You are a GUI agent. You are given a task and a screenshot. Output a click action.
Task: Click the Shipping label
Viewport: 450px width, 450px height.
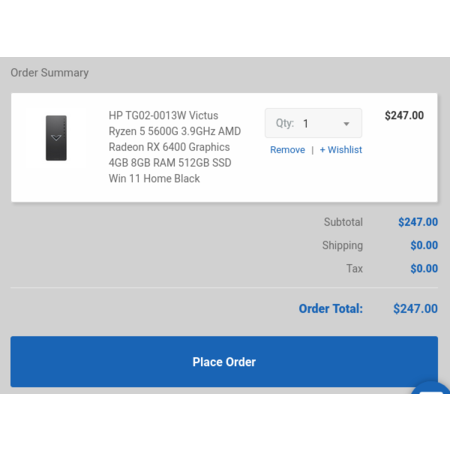(342, 246)
